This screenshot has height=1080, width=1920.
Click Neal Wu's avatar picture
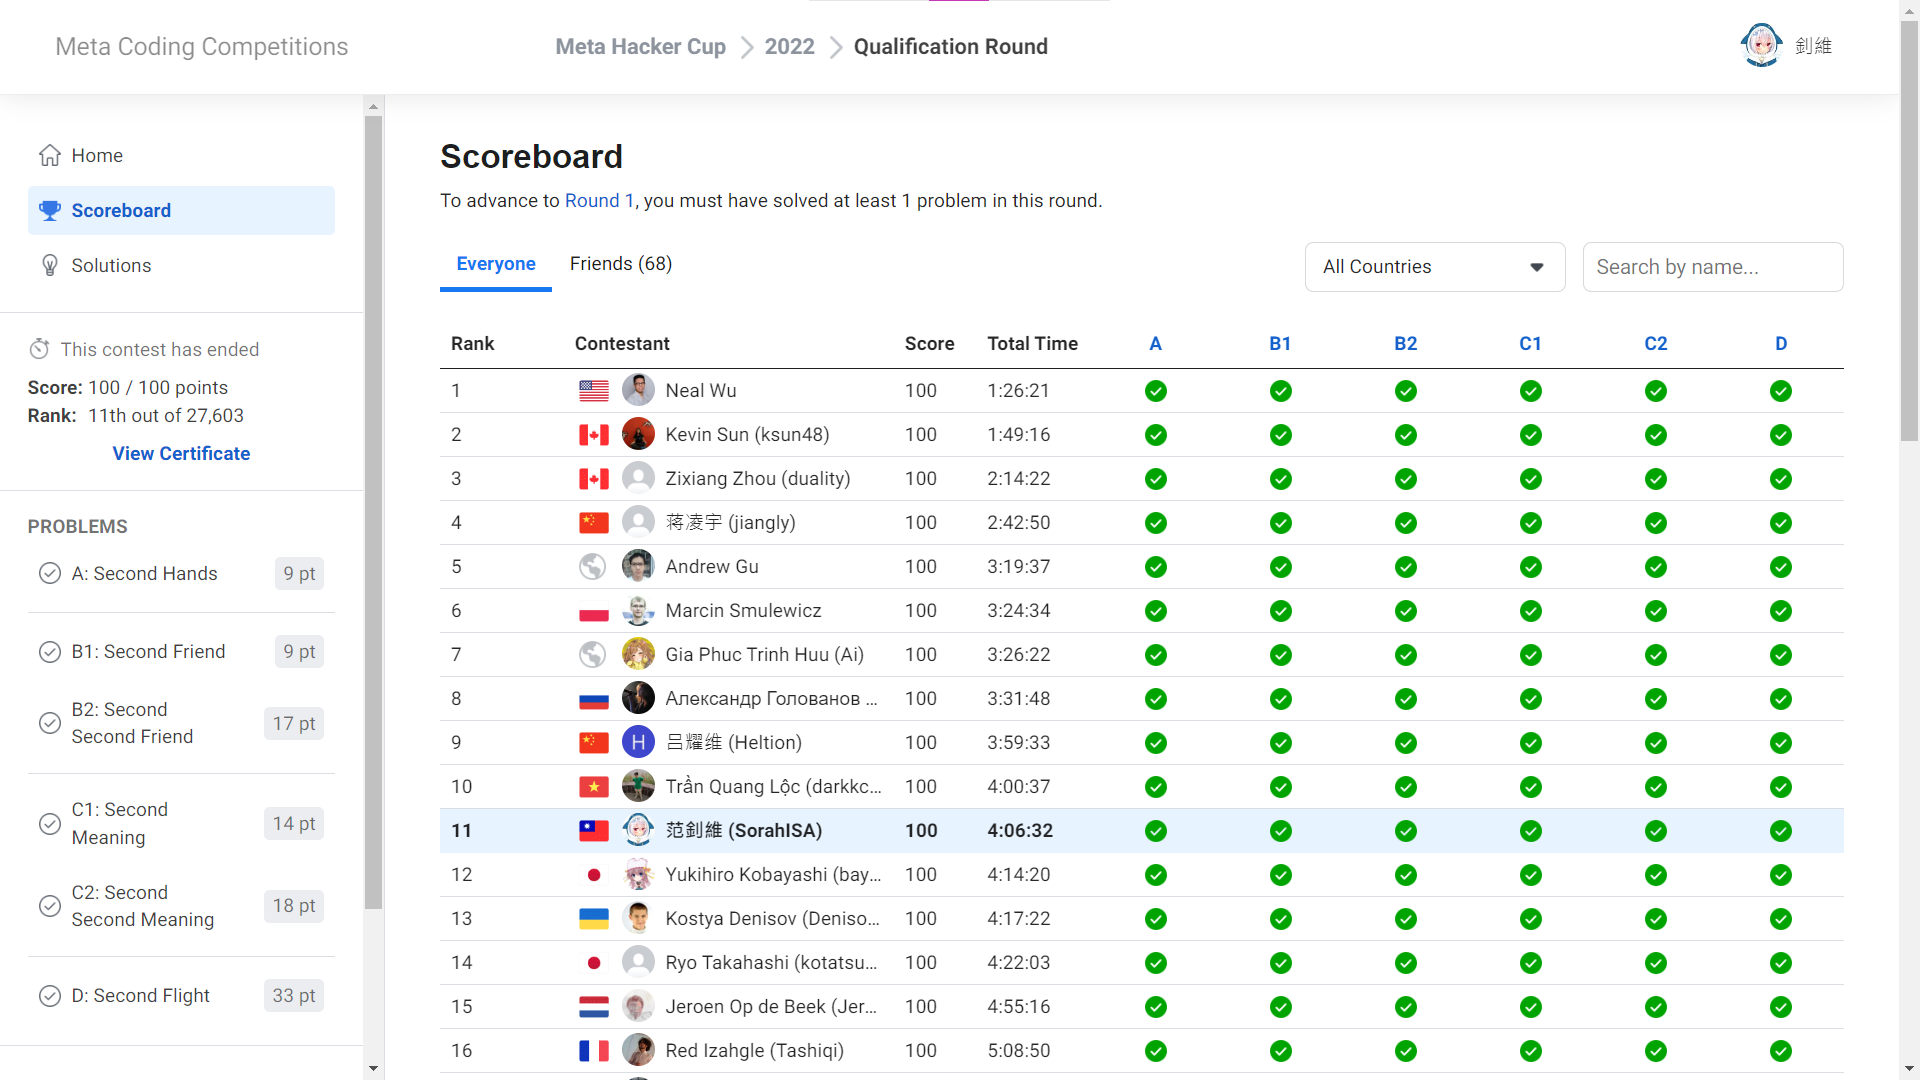638,390
